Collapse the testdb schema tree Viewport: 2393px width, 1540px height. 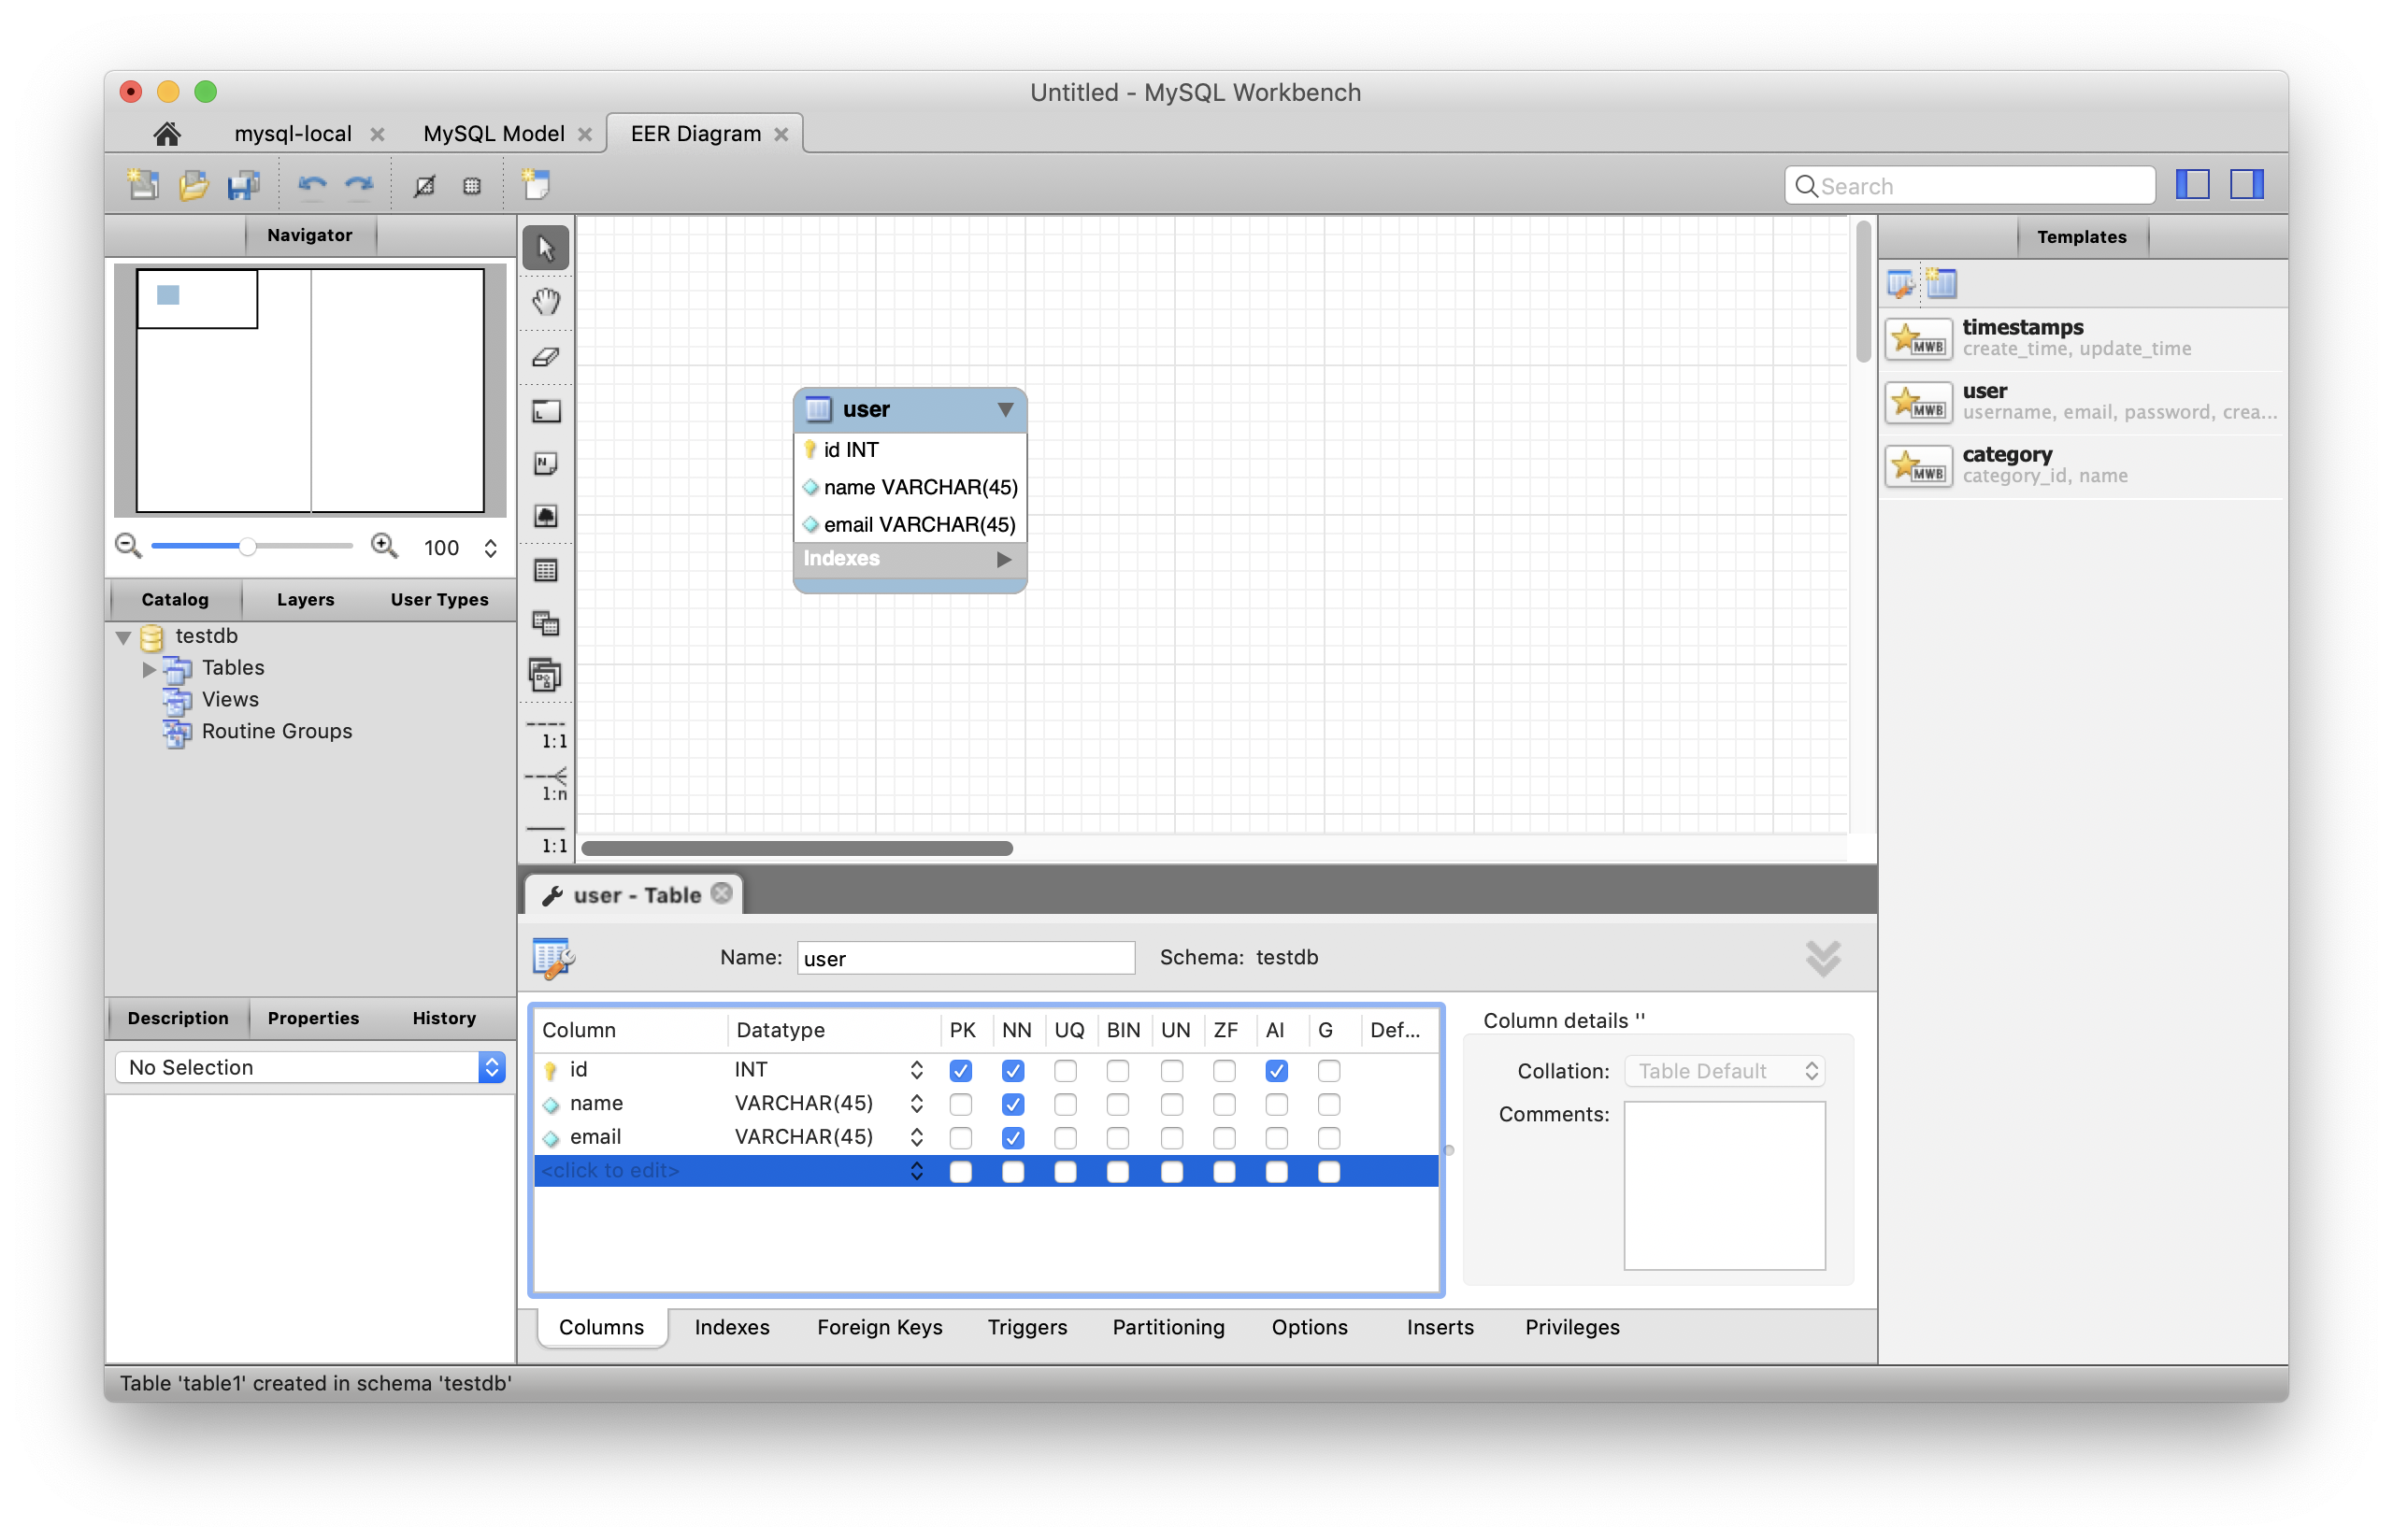[124, 637]
